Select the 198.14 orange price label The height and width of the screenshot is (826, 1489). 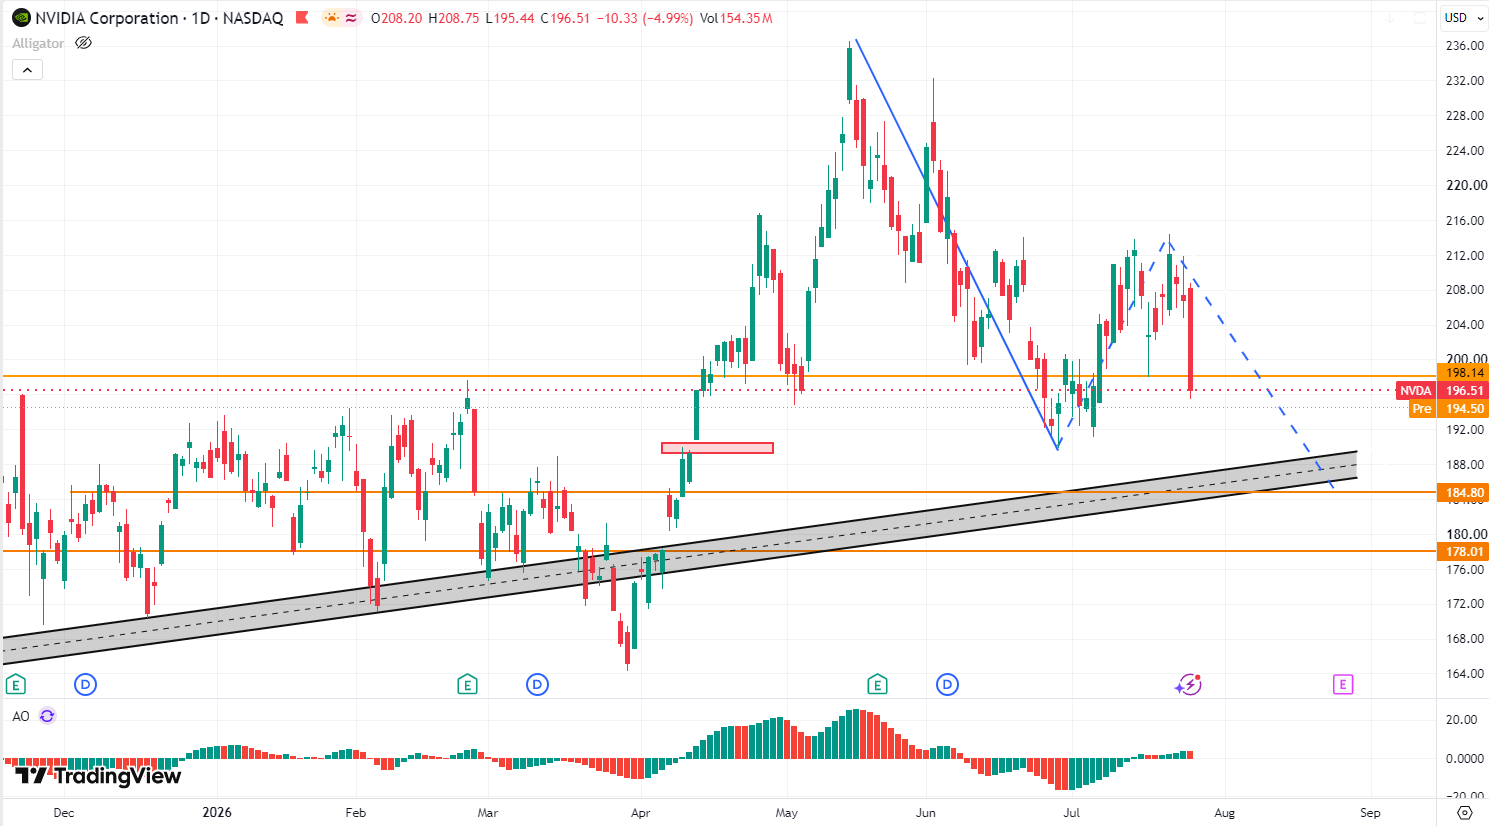[x=1463, y=372]
